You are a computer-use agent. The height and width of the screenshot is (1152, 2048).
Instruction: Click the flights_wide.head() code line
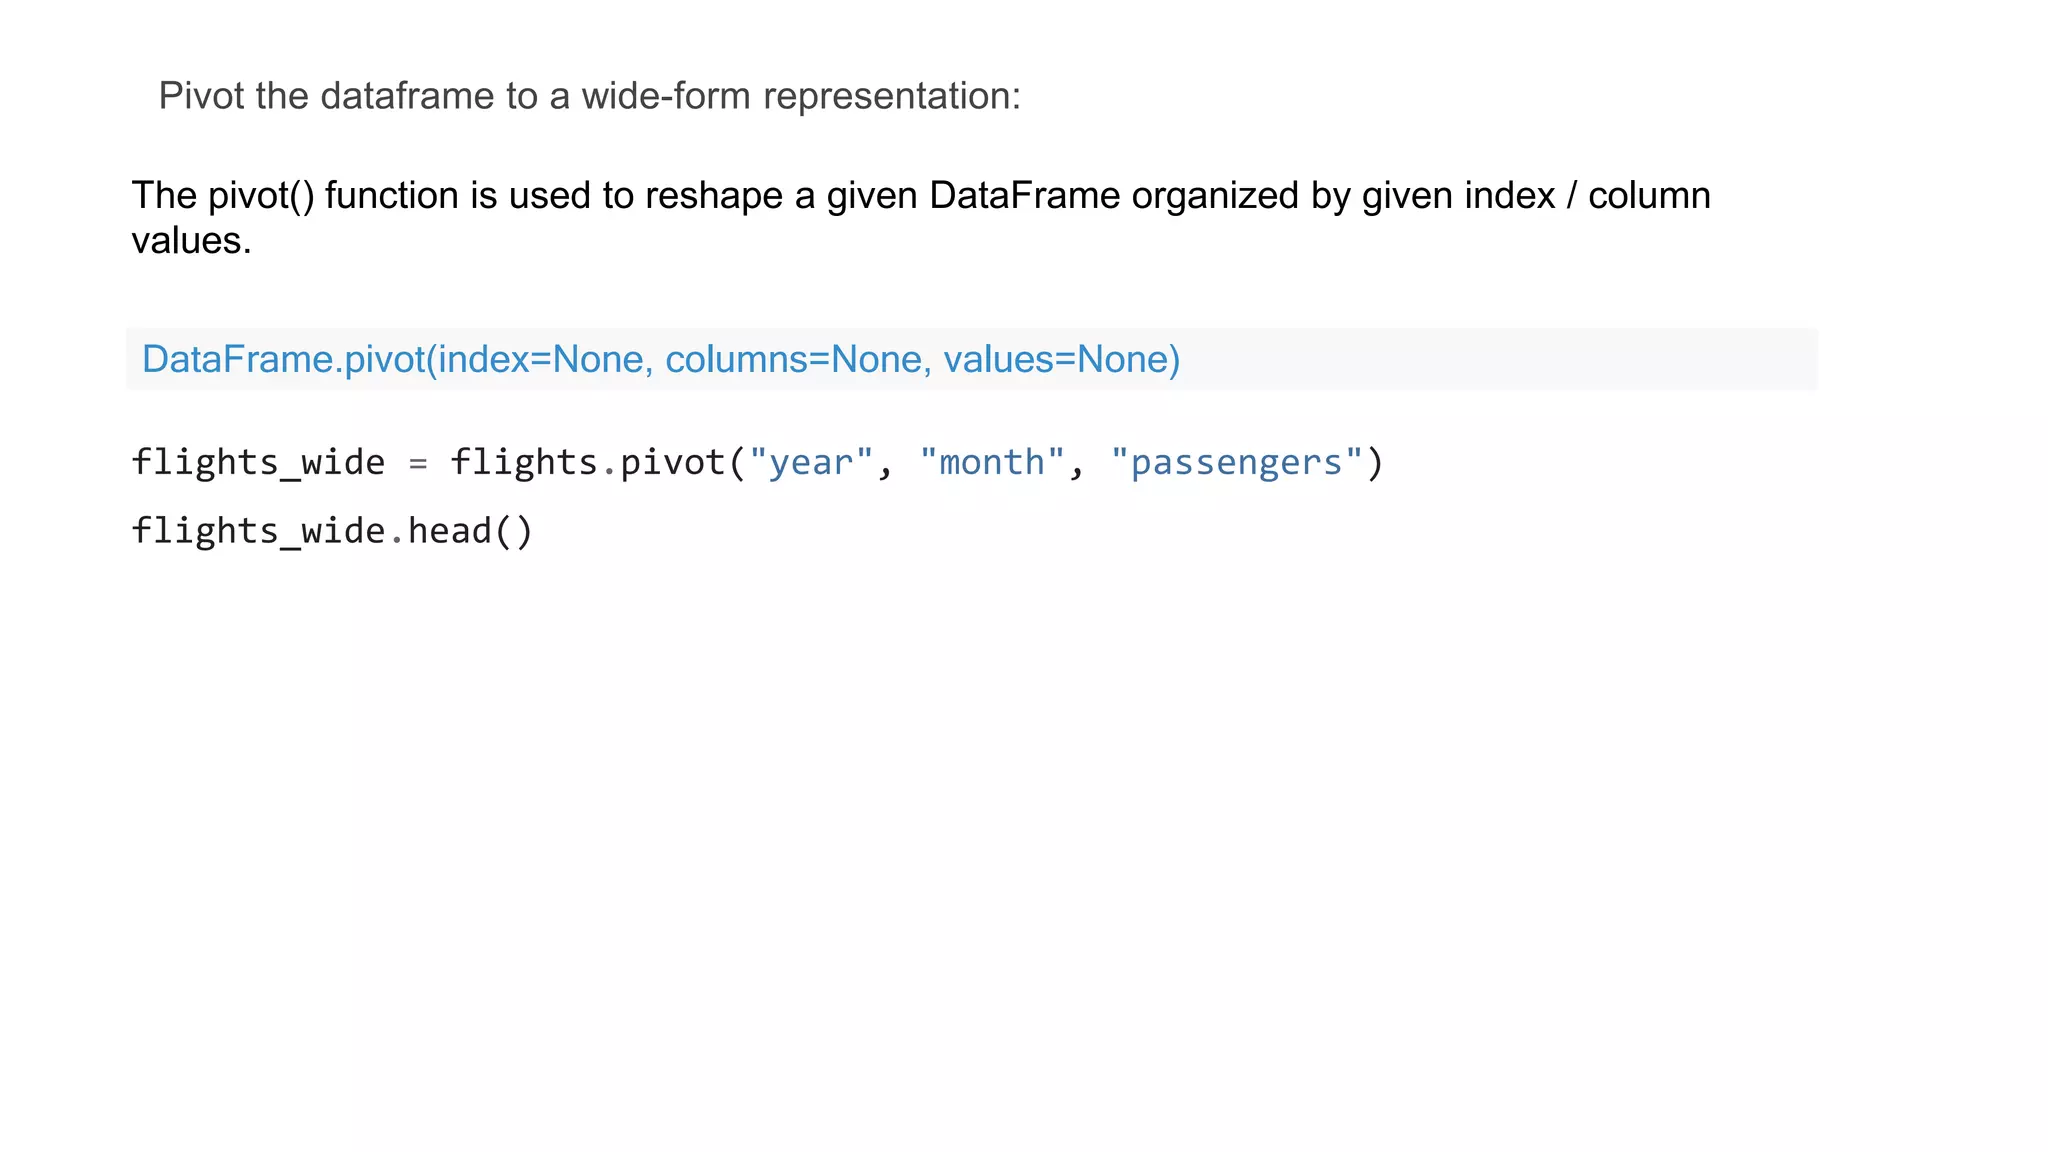[332, 531]
